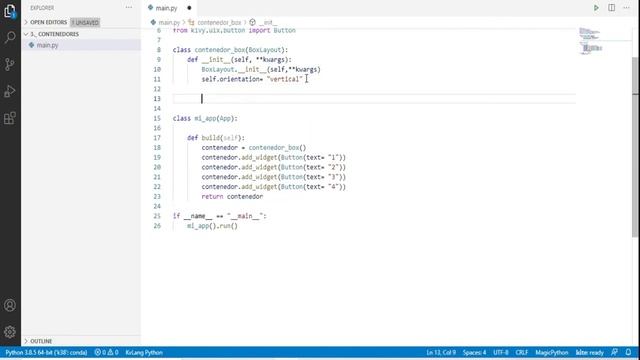Click contenedor_box in the breadcrumb

(x=219, y=22)
